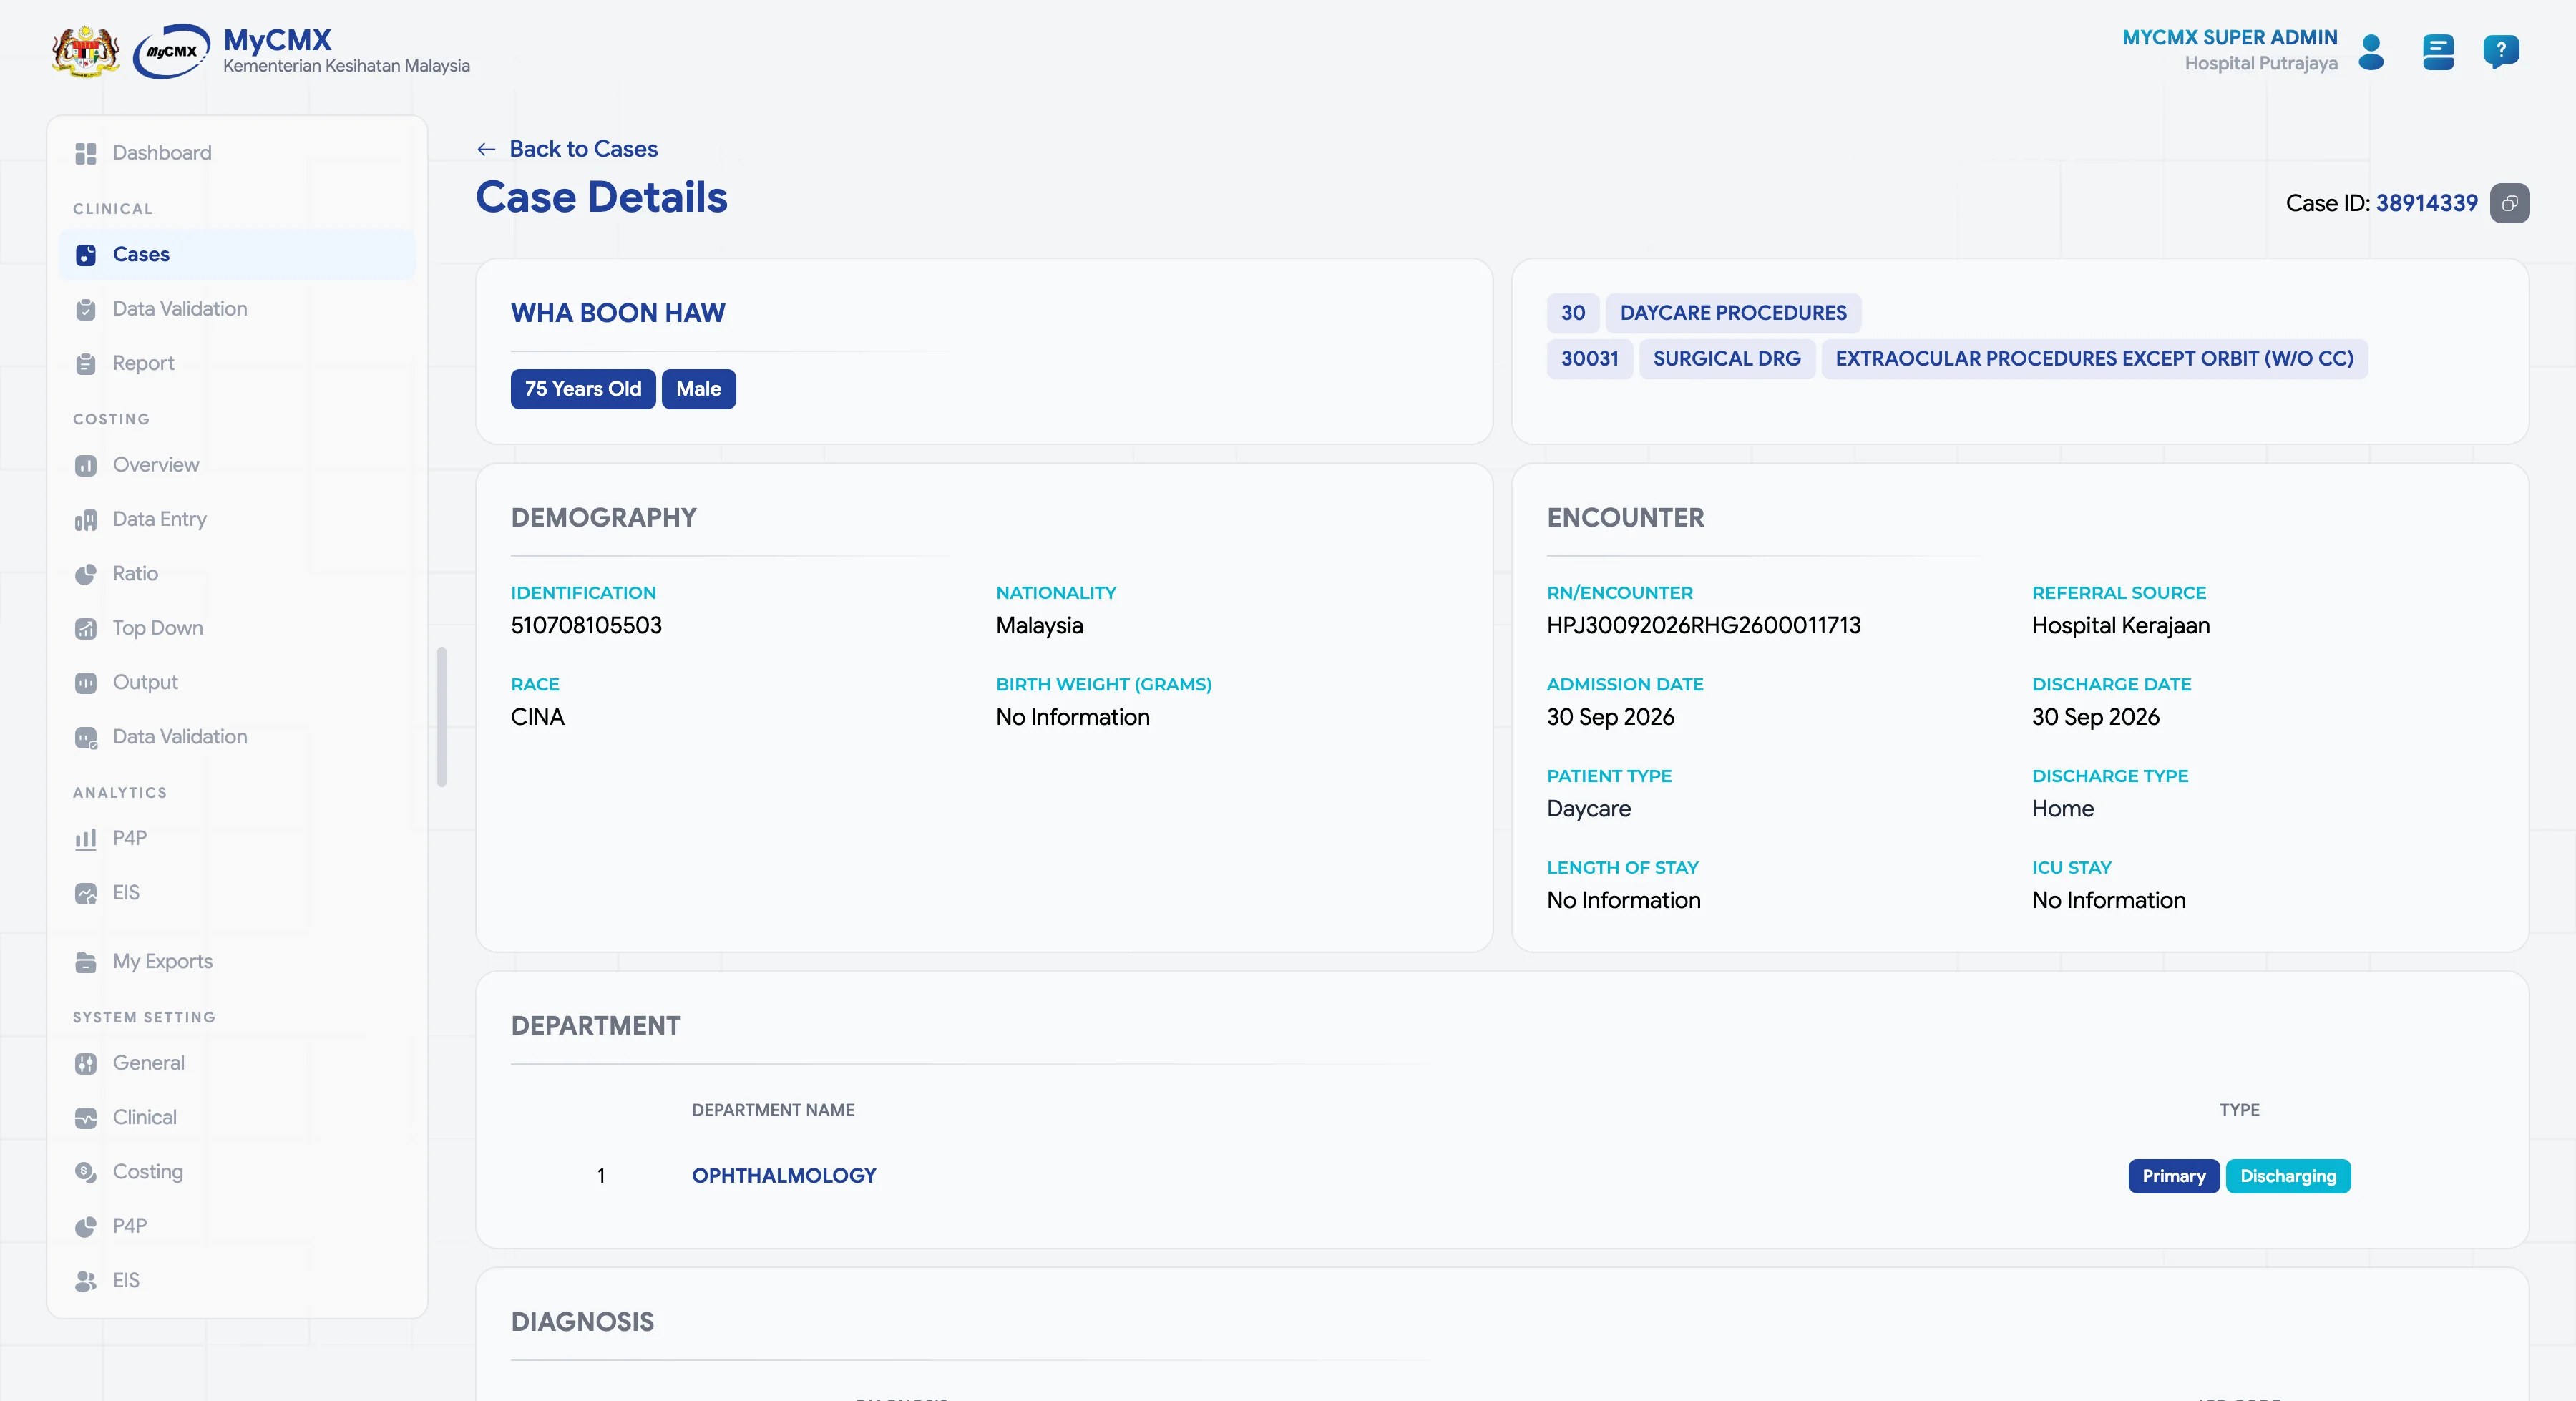Screen dimensions: 2576x1401
Task: Open Data Validation under Costing
Action: [237, 737]
